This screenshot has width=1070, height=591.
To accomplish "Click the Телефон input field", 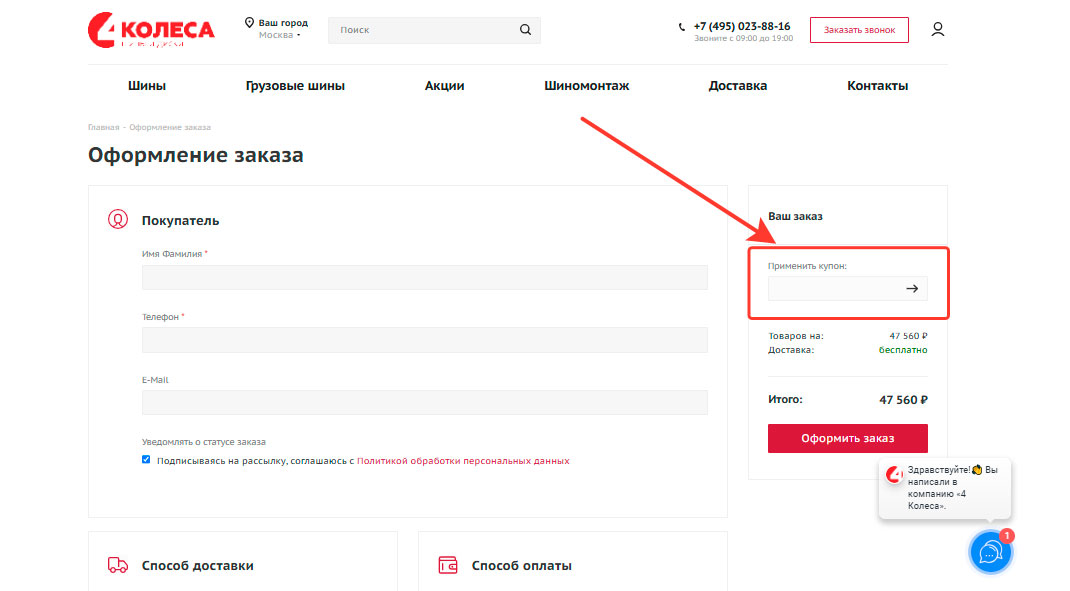I will (x=424, y=340).
